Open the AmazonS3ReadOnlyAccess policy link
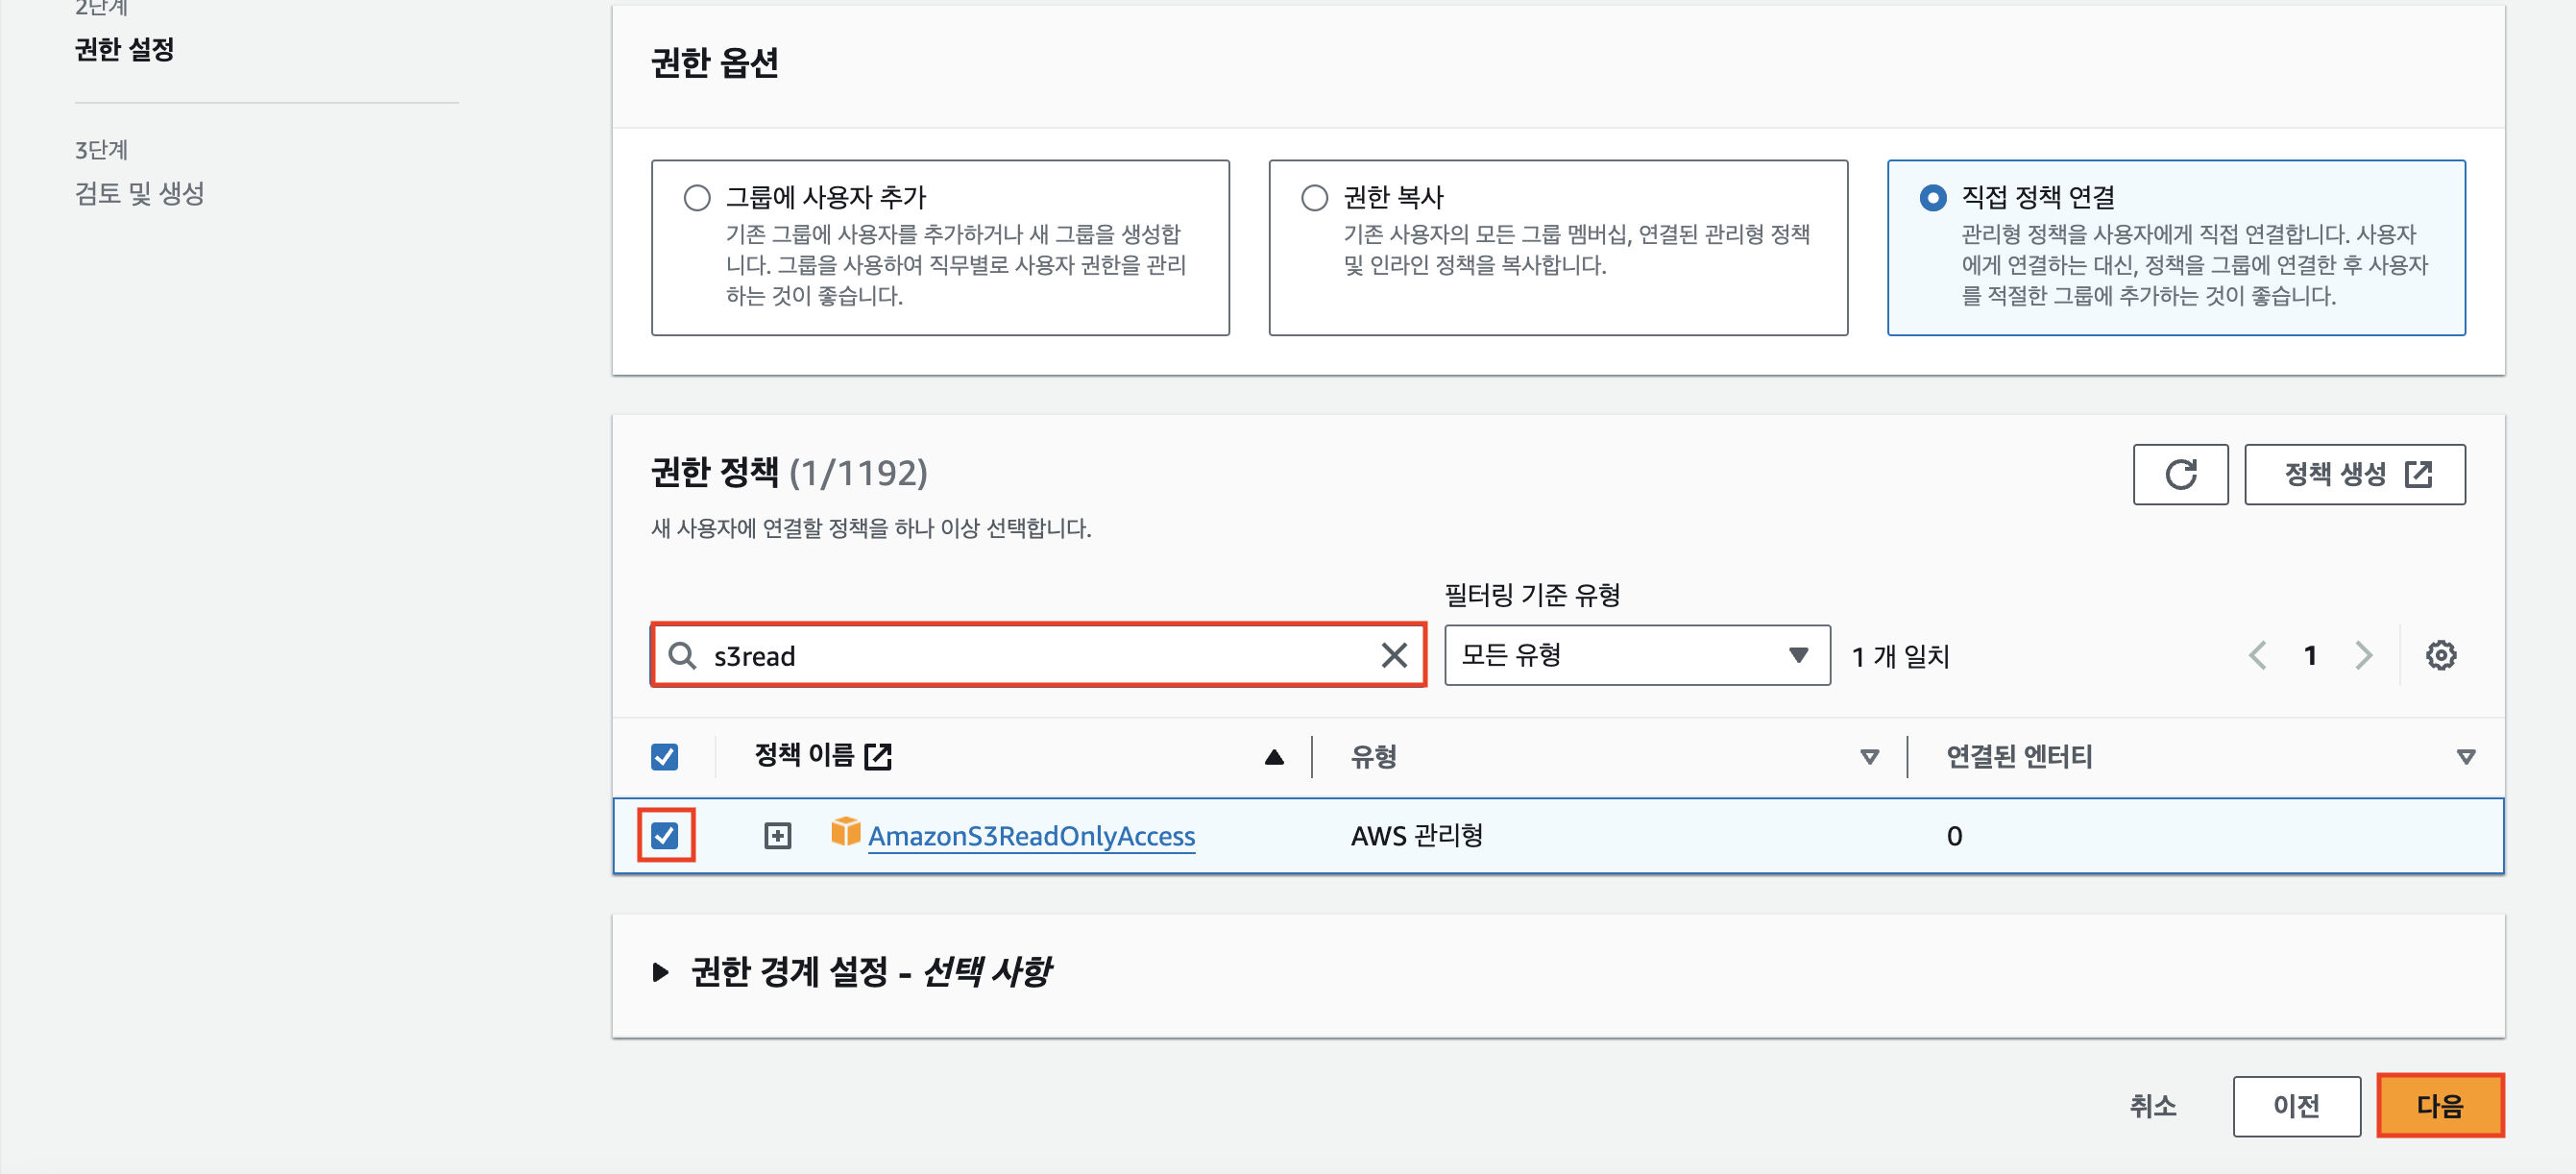 pos(1031,836)
